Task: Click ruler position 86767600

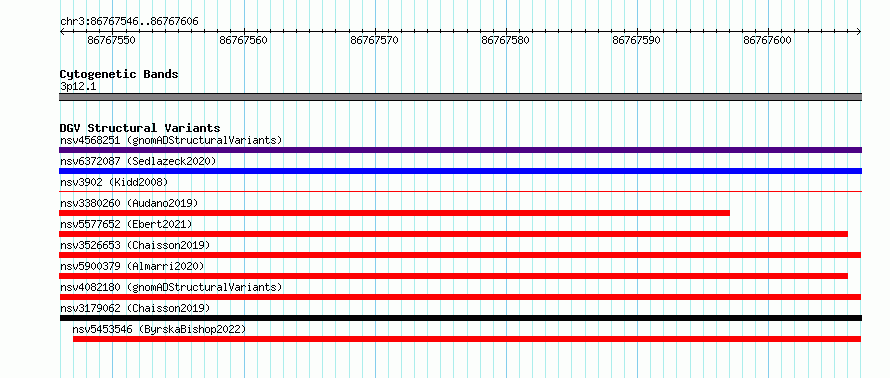Action: pos(768,41)
